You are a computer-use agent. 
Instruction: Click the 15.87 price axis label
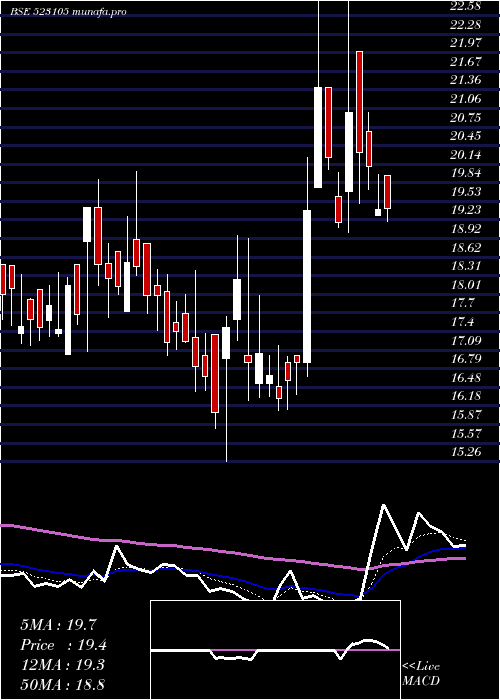pos(466,415)
